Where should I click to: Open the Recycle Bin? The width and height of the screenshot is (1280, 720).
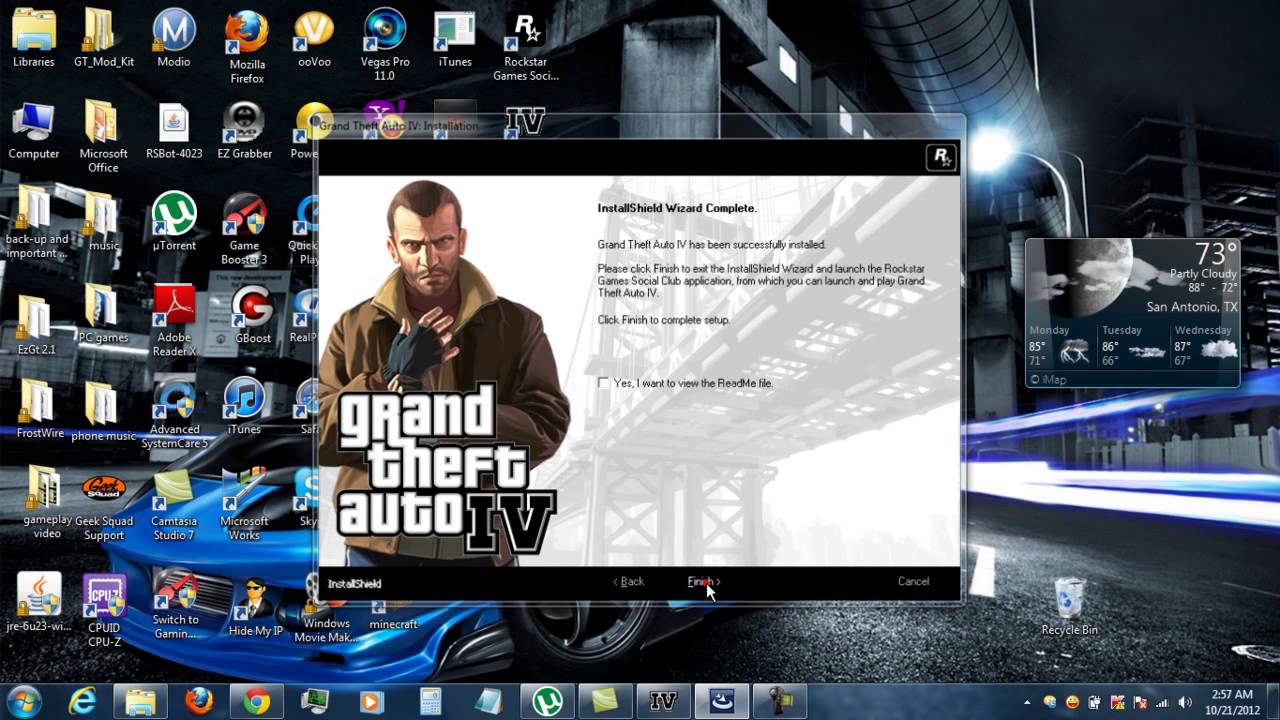[x=1069, y=606]
